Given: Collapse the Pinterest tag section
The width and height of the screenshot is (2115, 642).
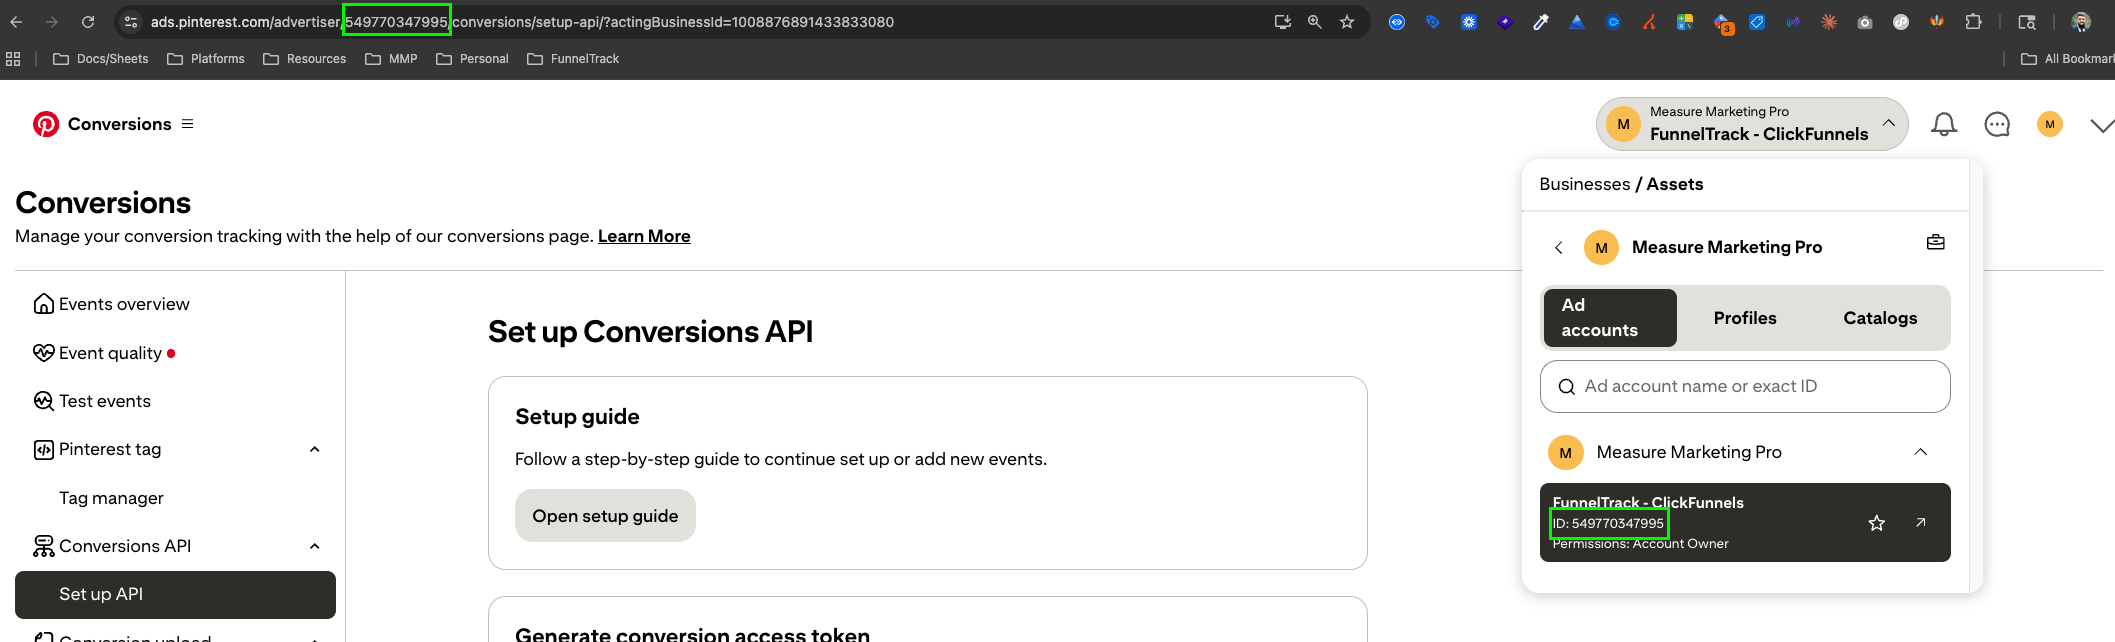Looking at the screenshot, I should [x=315, y=450].
